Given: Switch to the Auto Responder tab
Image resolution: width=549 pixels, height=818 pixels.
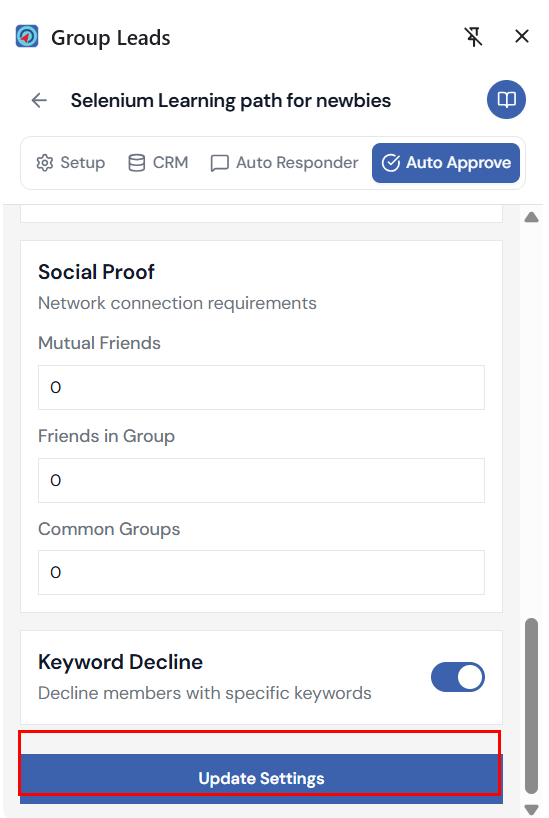Looking at the screenshot, I should pos(284,163).
